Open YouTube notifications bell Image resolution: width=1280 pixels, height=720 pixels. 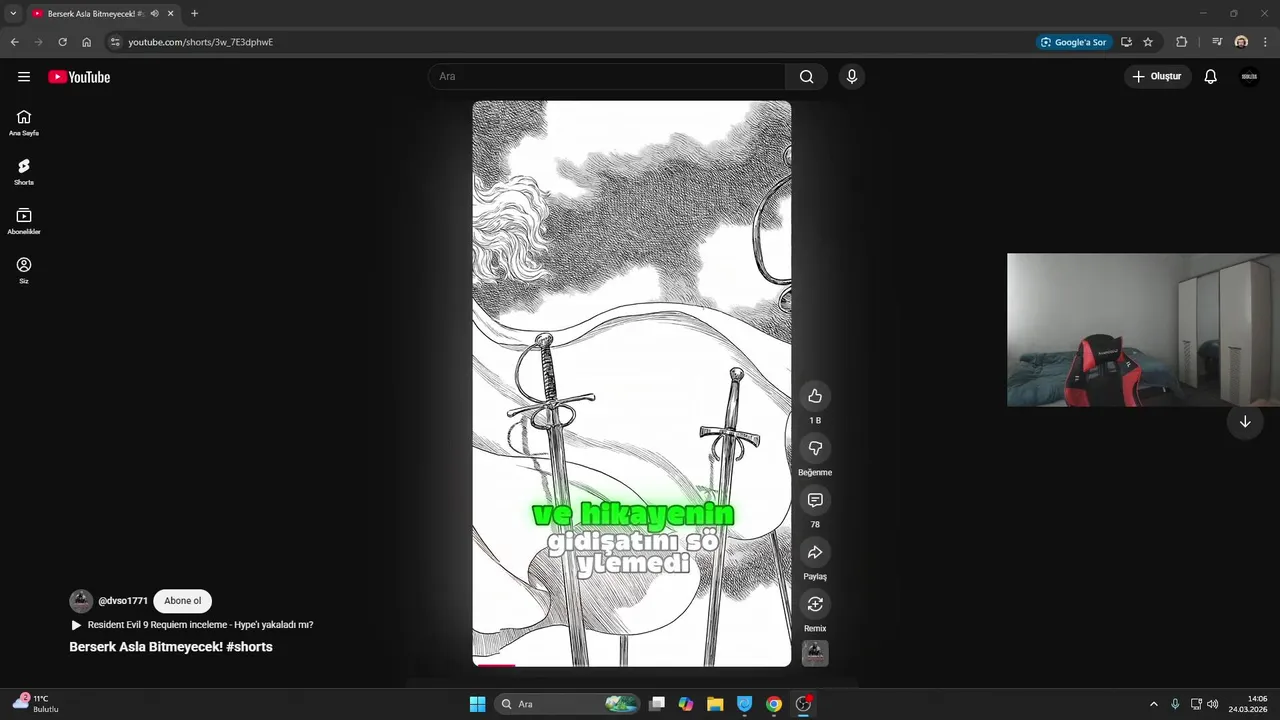(1210, 77)
